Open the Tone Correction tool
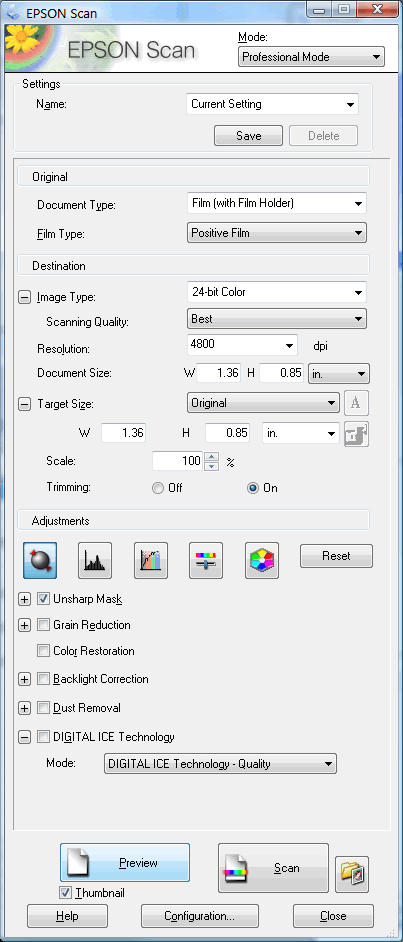The width and height of the screenshot is (403, 942). point(151,561)
